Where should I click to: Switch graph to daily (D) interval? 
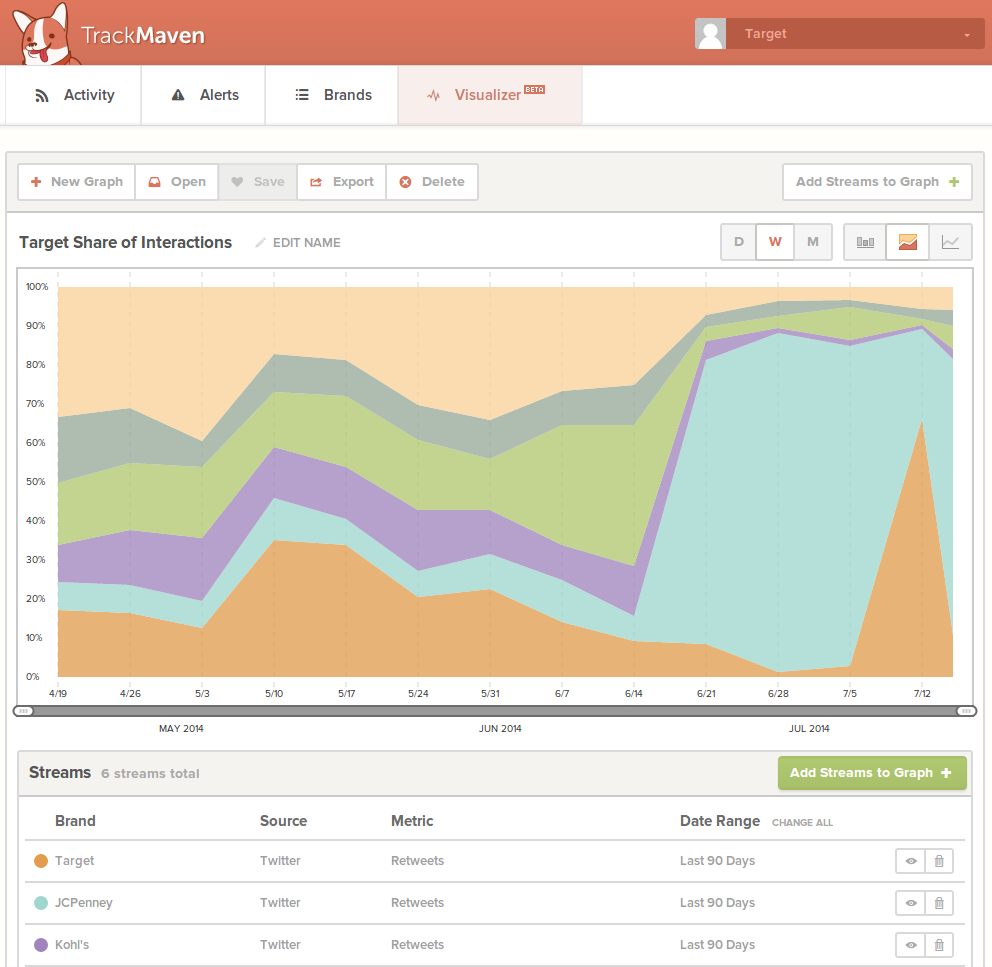coord(738,242)
